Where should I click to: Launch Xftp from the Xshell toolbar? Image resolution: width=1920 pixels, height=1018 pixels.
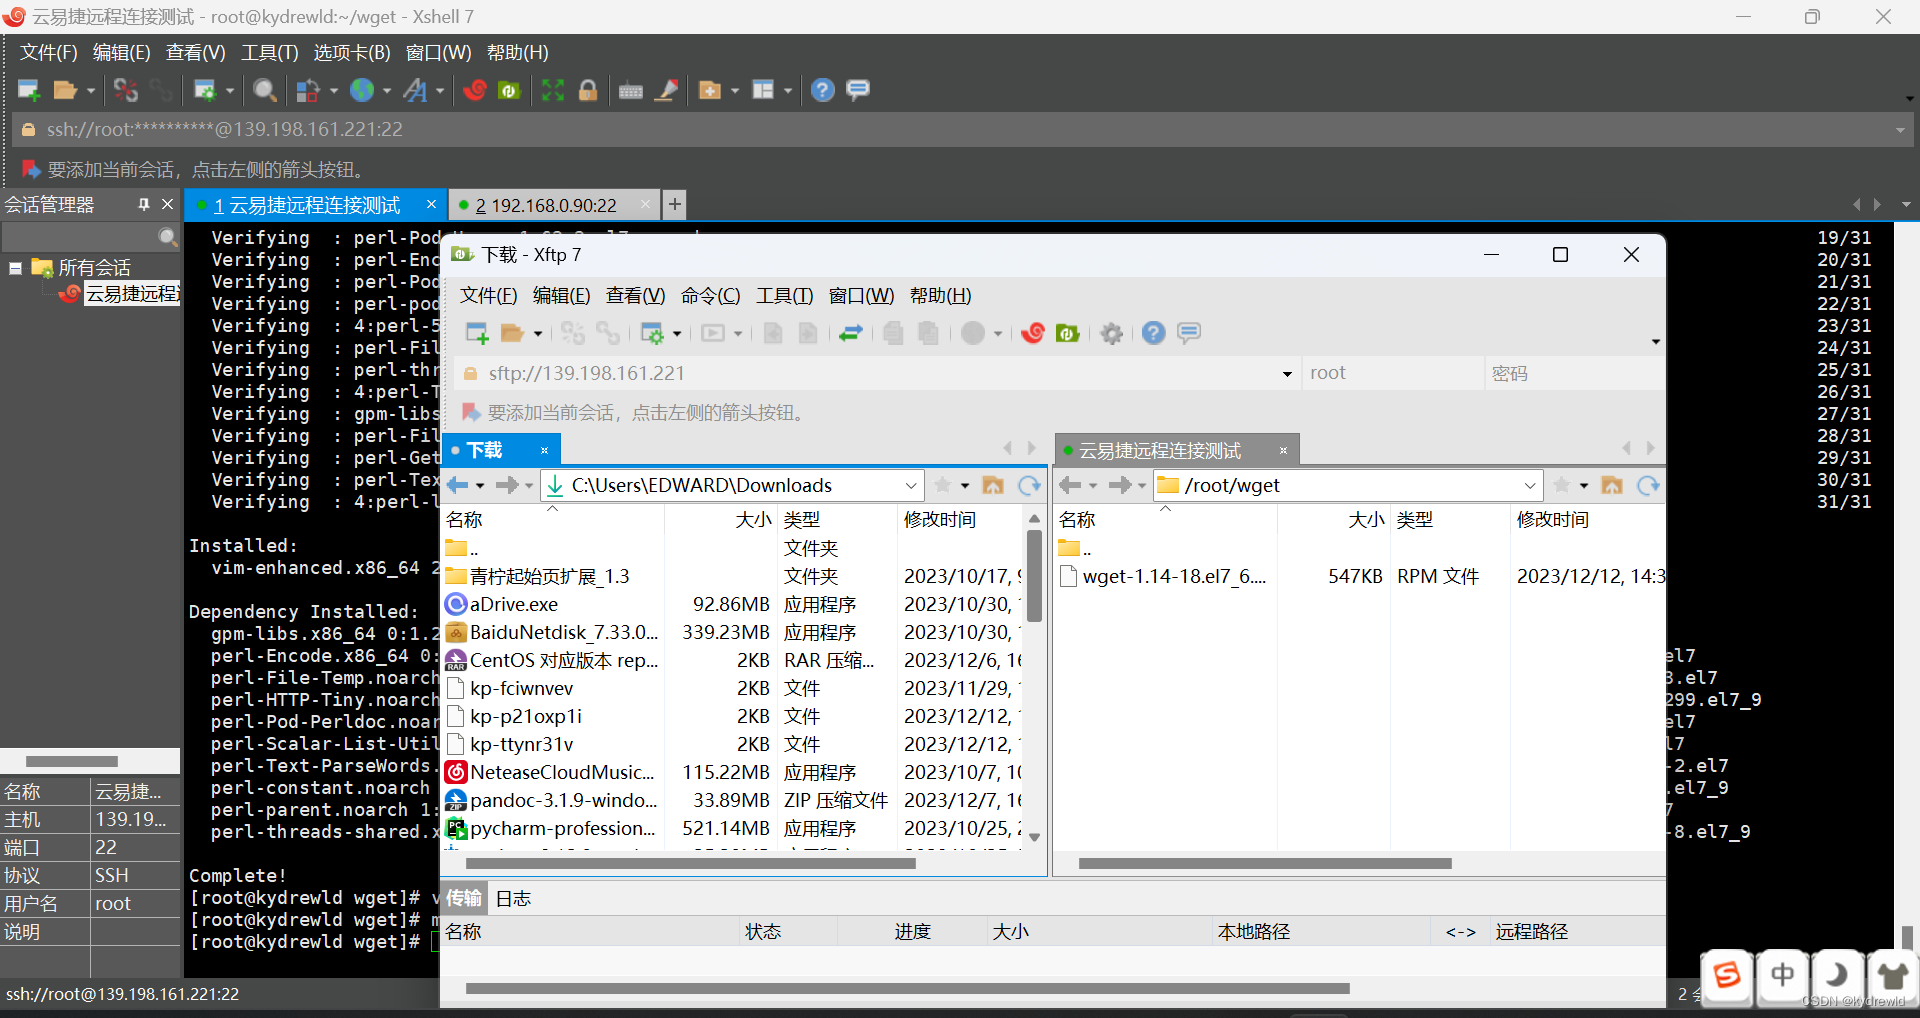click(508, 90)
